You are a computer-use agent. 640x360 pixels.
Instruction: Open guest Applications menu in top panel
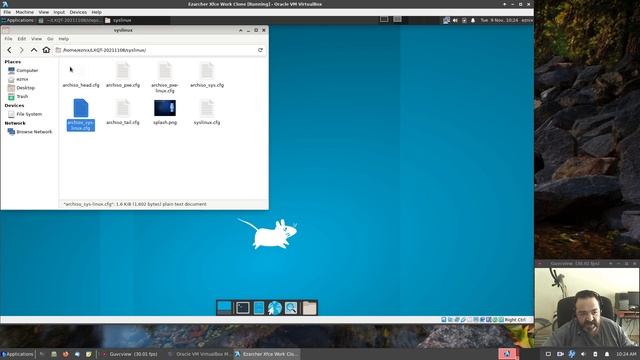[17, 20]
